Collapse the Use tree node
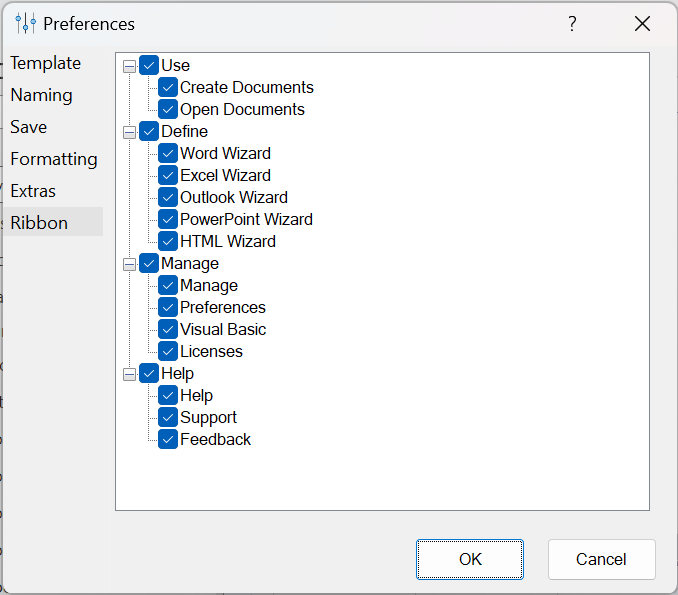The width and height of the screenshot is (678, 595). (x=129, y=66)
